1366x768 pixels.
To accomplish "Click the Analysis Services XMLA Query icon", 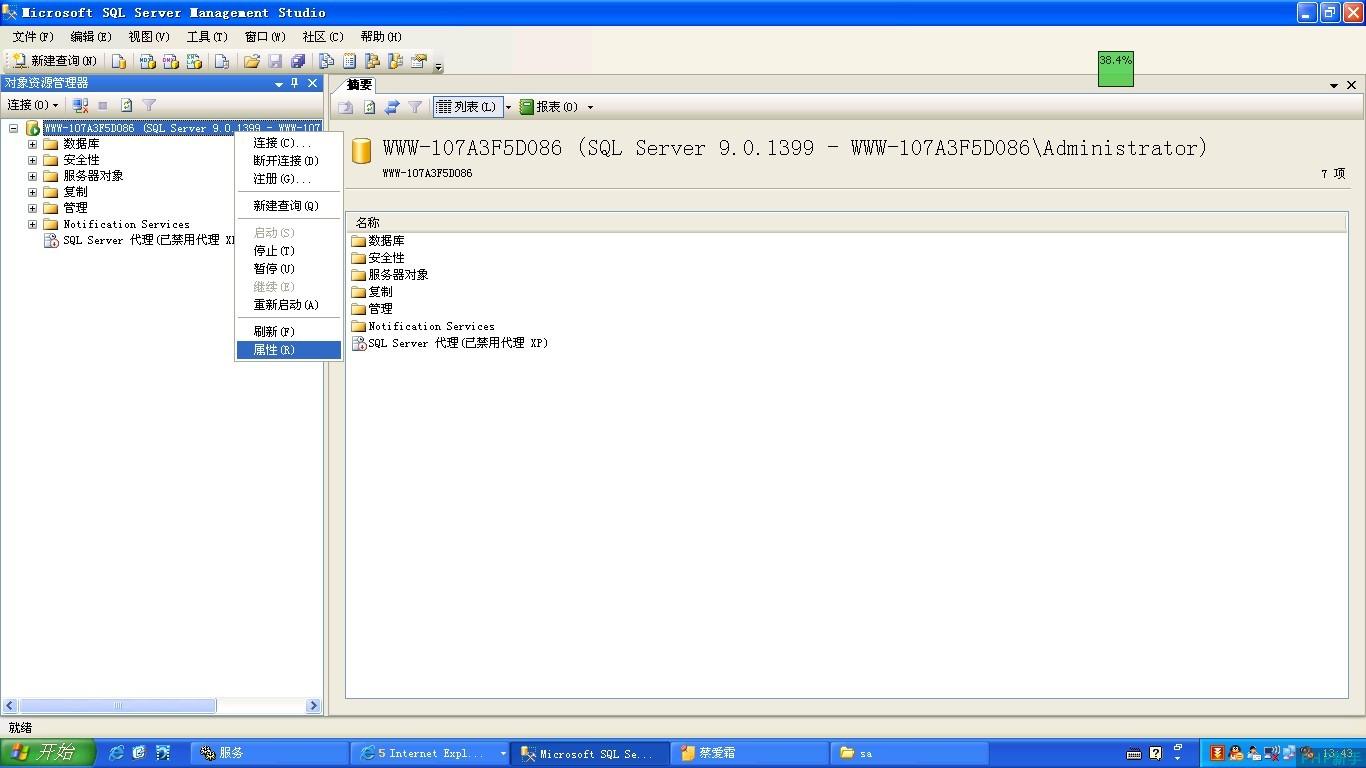I will 194,61.
